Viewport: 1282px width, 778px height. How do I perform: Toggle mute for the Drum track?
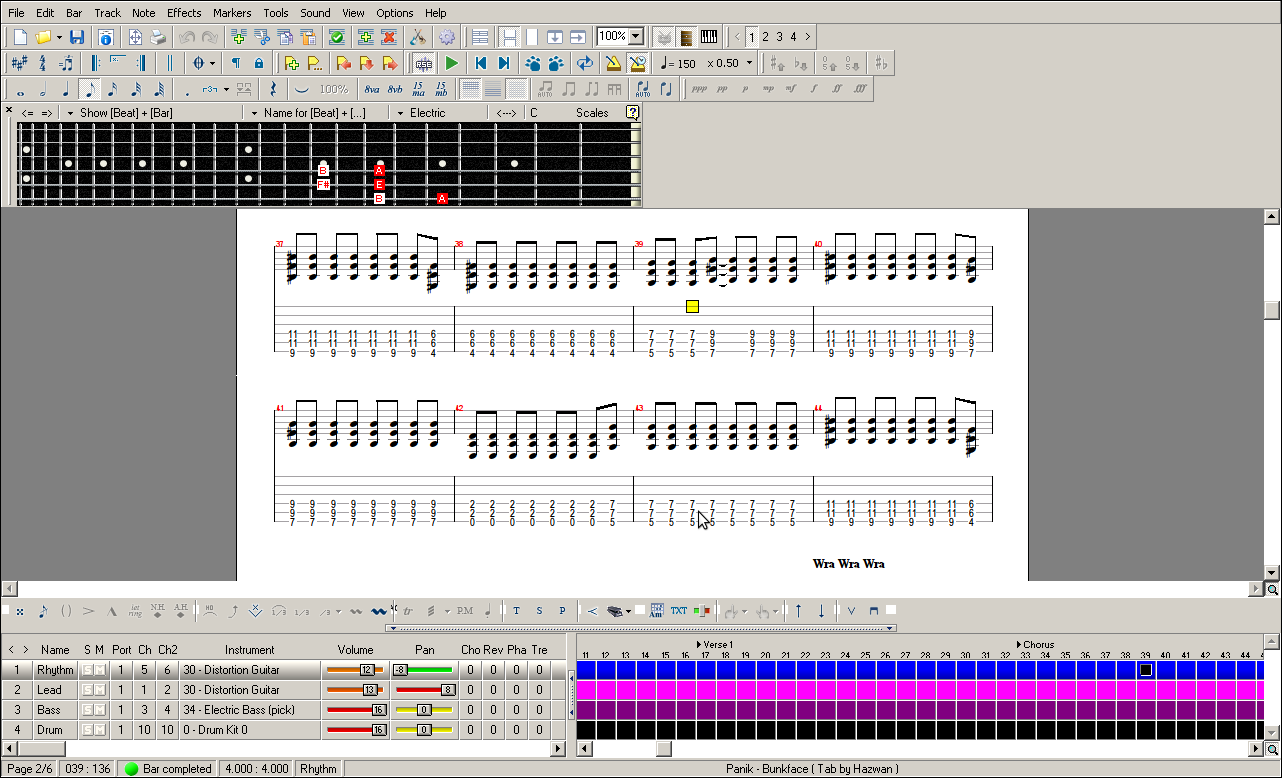[x=100, y=730]
